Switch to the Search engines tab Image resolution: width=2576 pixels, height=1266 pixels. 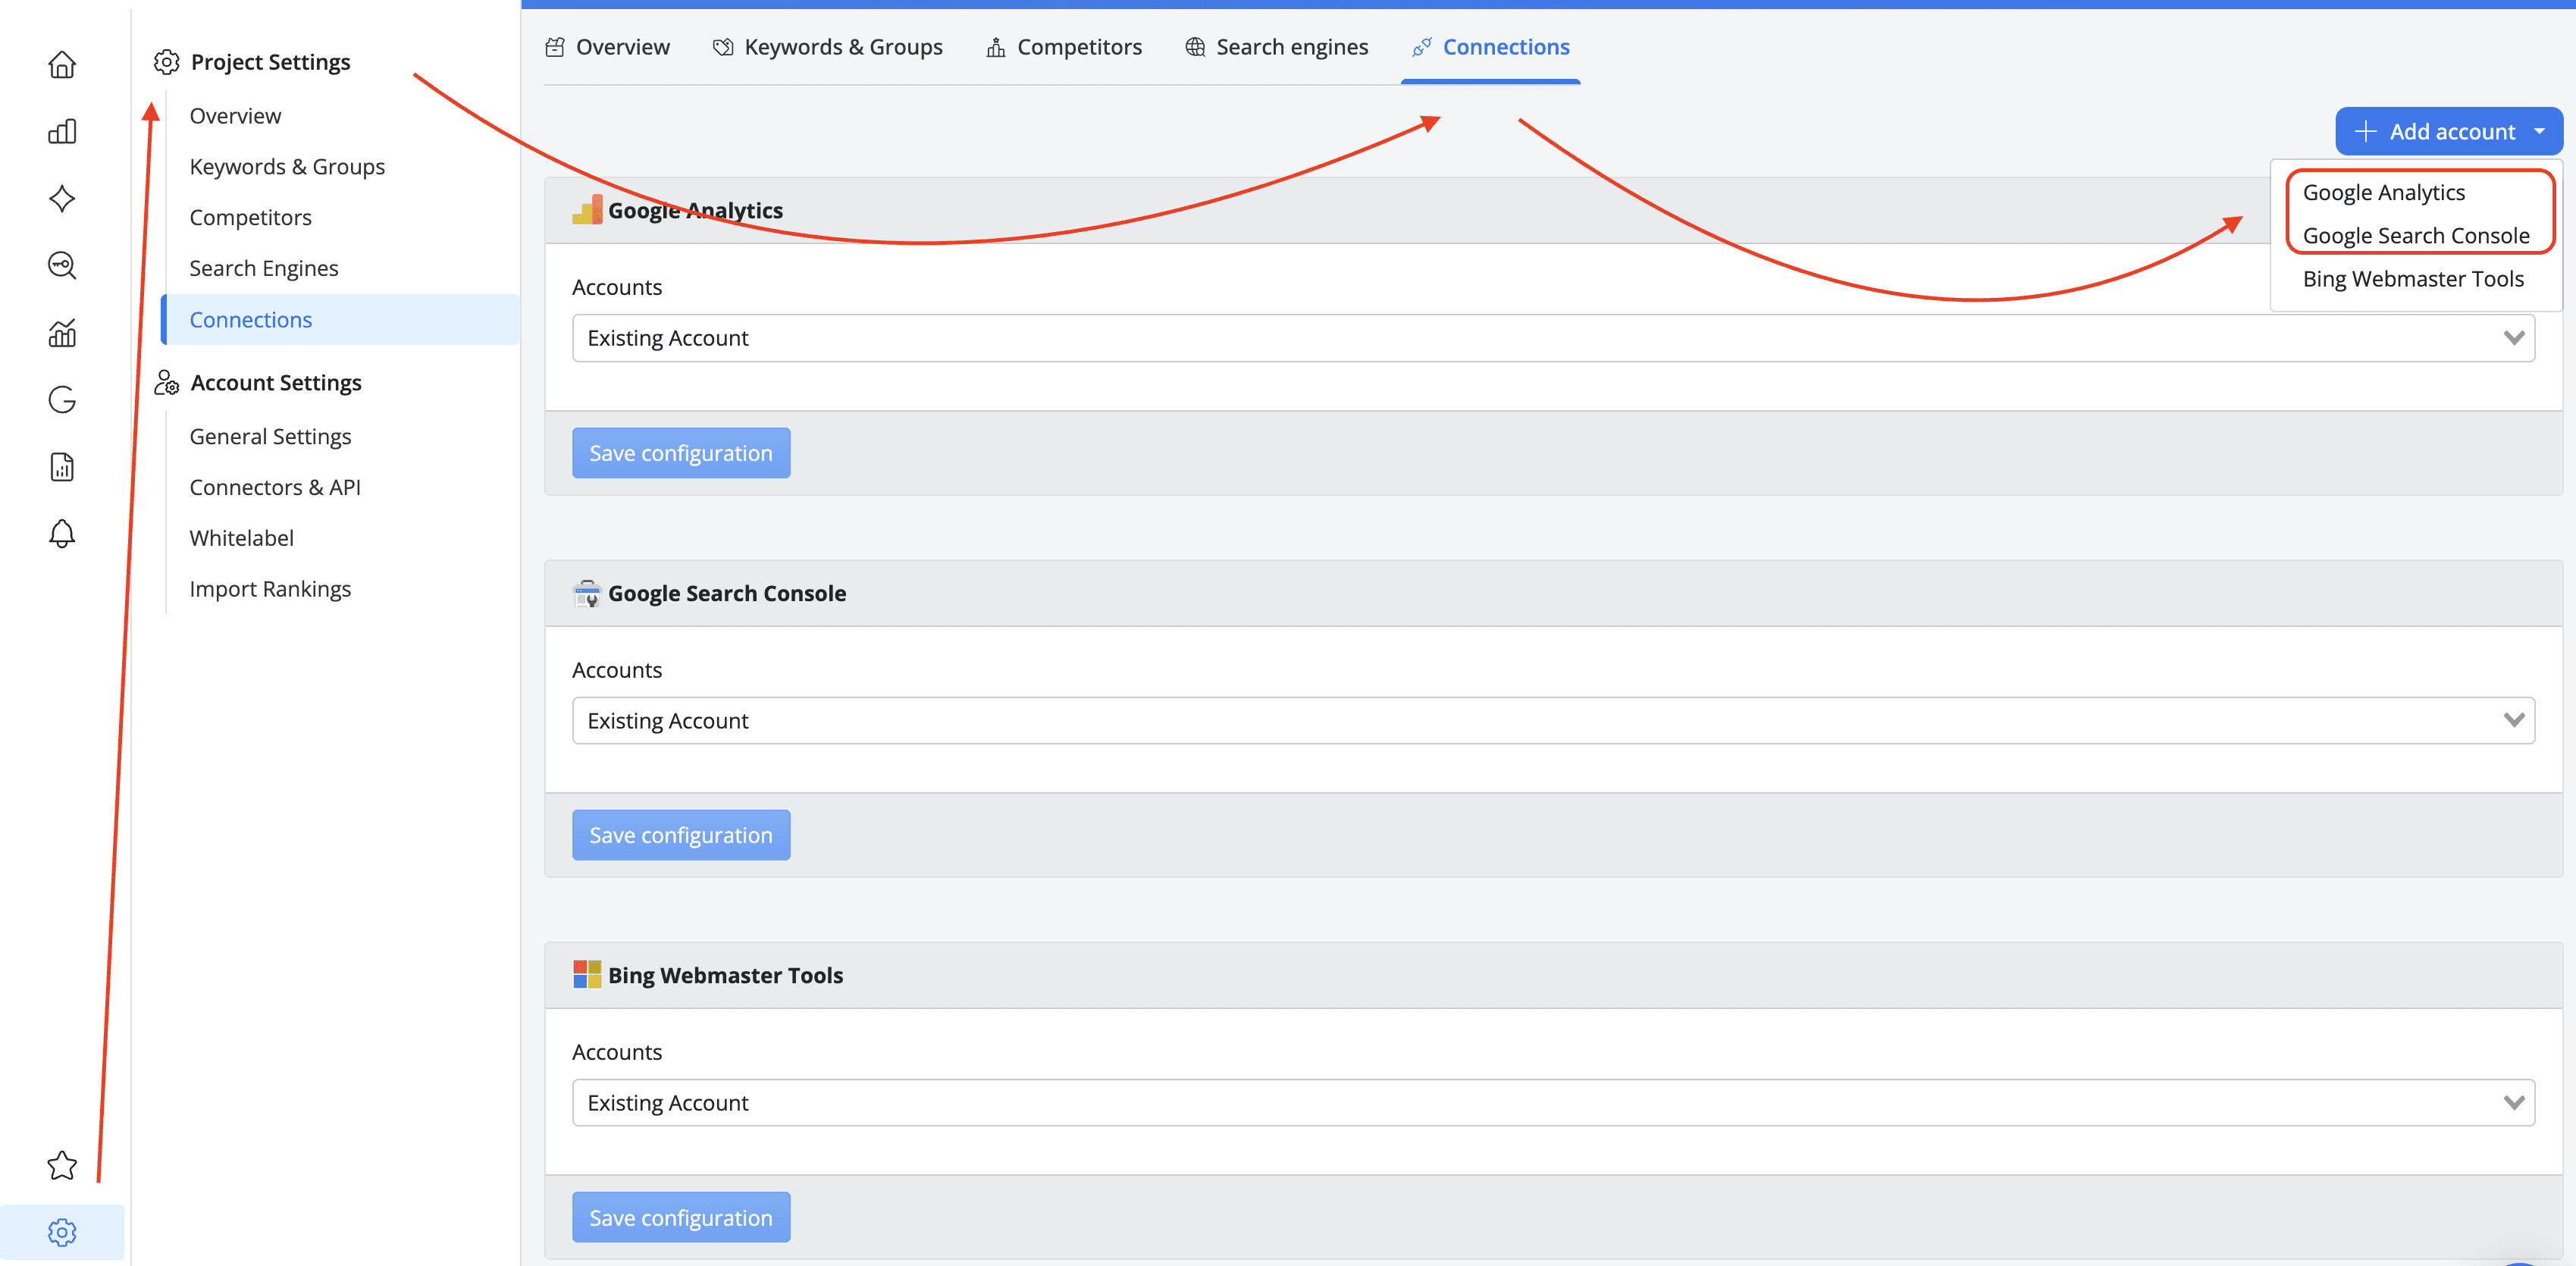coord(1277,47)
